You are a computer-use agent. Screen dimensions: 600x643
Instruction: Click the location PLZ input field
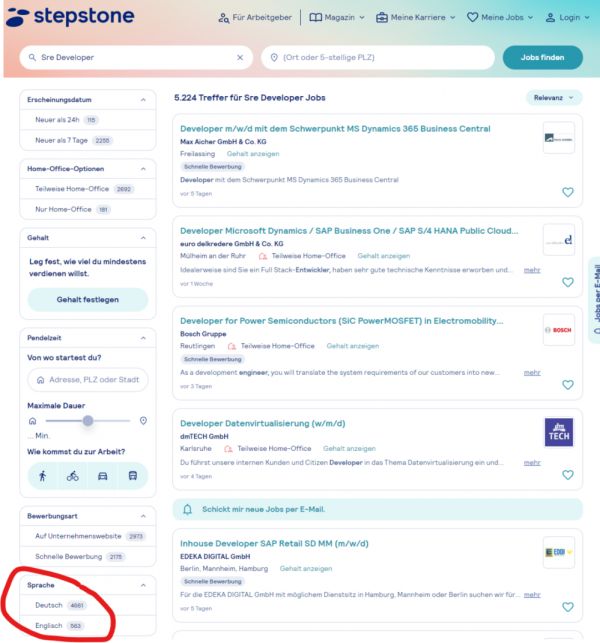(378, 58)
